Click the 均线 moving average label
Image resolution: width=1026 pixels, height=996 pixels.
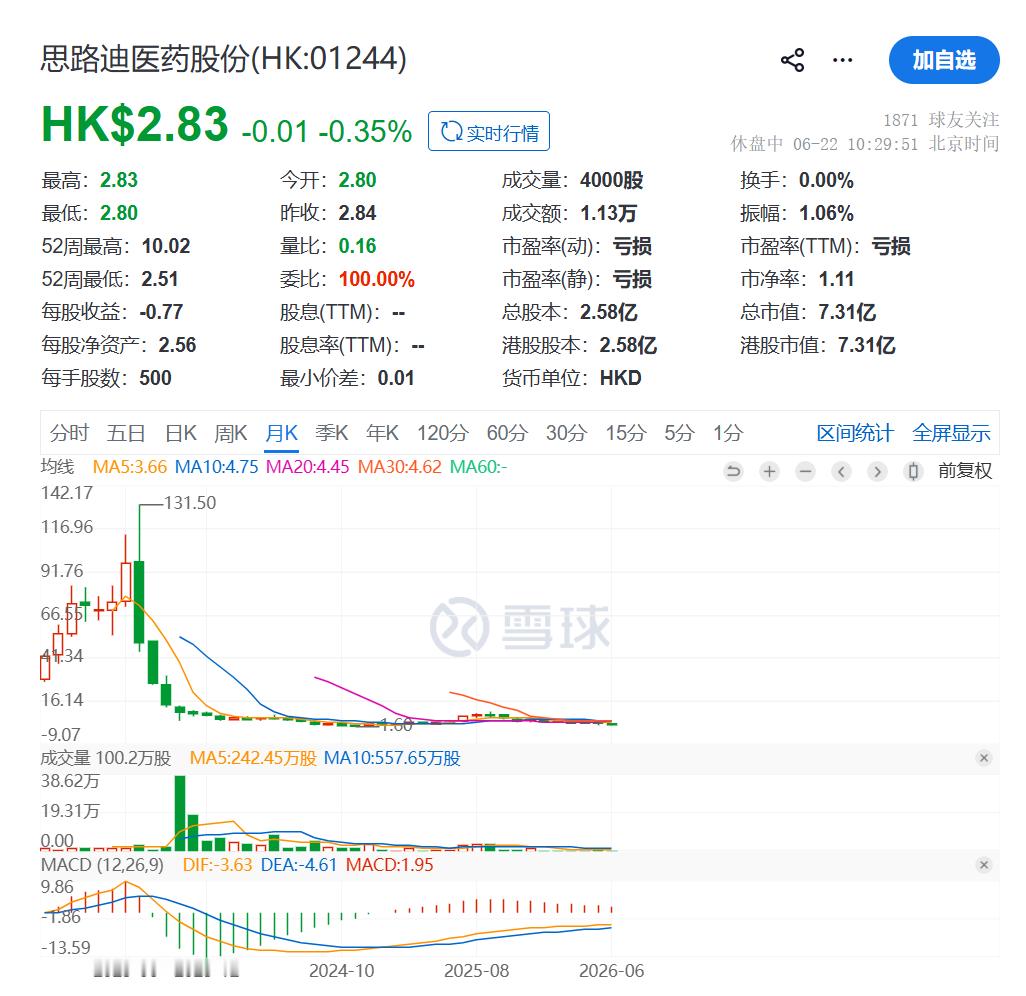(x=58, y=467)
